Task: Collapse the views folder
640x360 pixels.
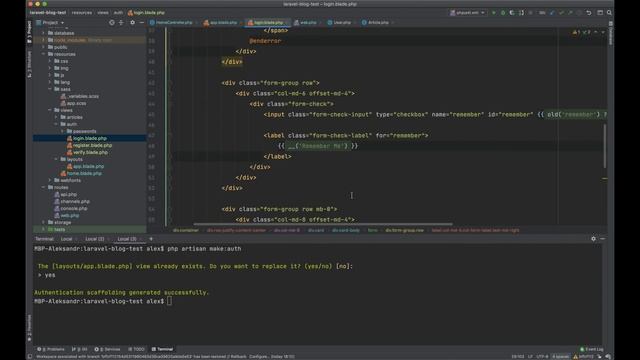Action: pyautogui.click(x=50, y=110)
